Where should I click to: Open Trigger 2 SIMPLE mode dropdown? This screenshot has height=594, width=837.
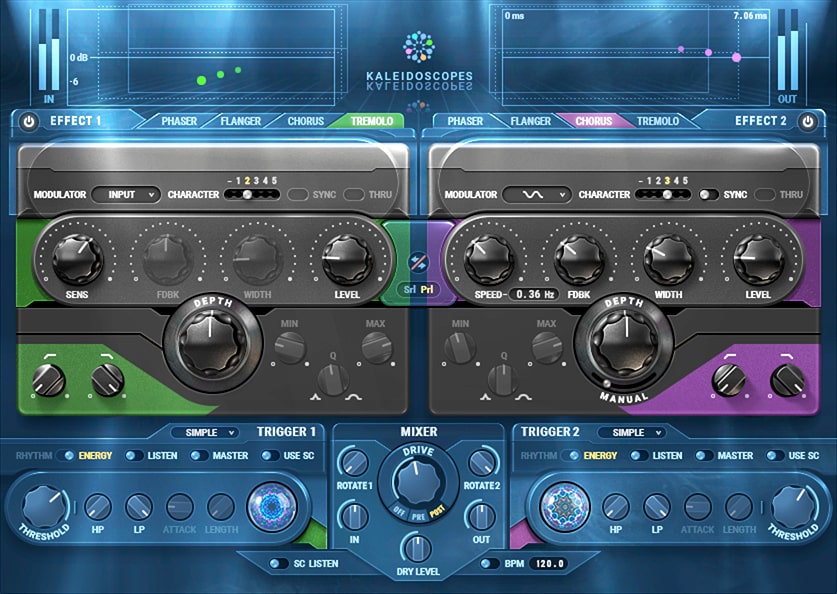point(631,432)
